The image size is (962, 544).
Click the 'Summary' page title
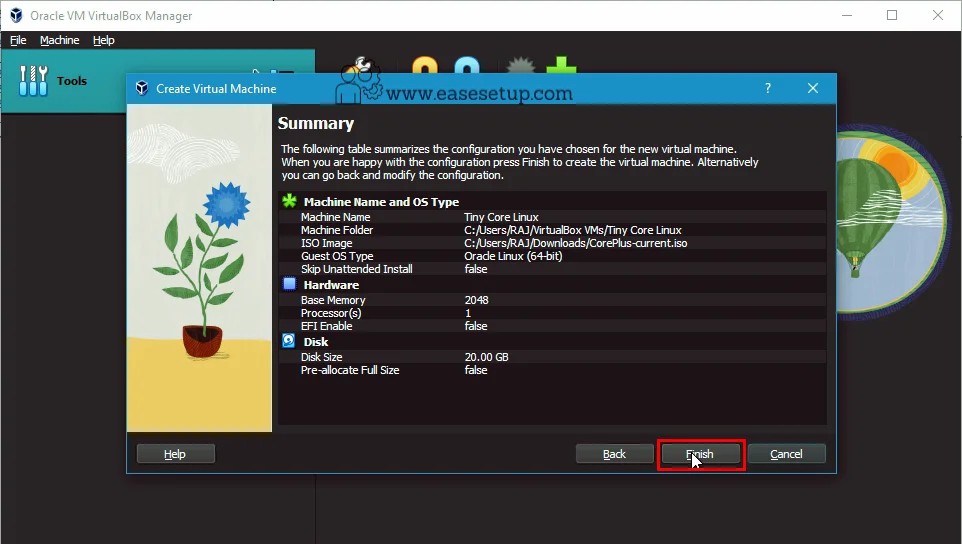(316, 123)
